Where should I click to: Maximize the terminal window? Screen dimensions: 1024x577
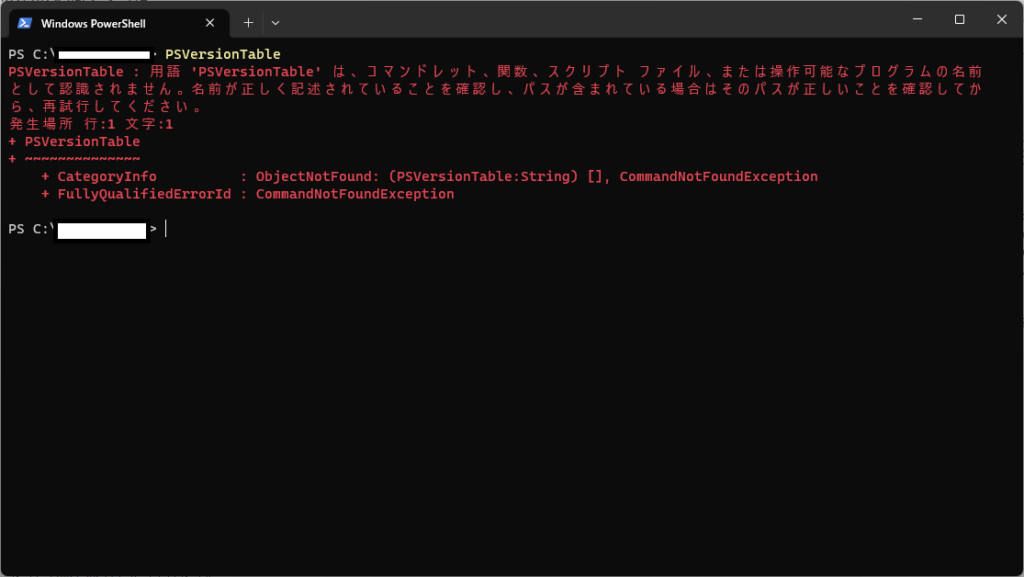(959, 20)
